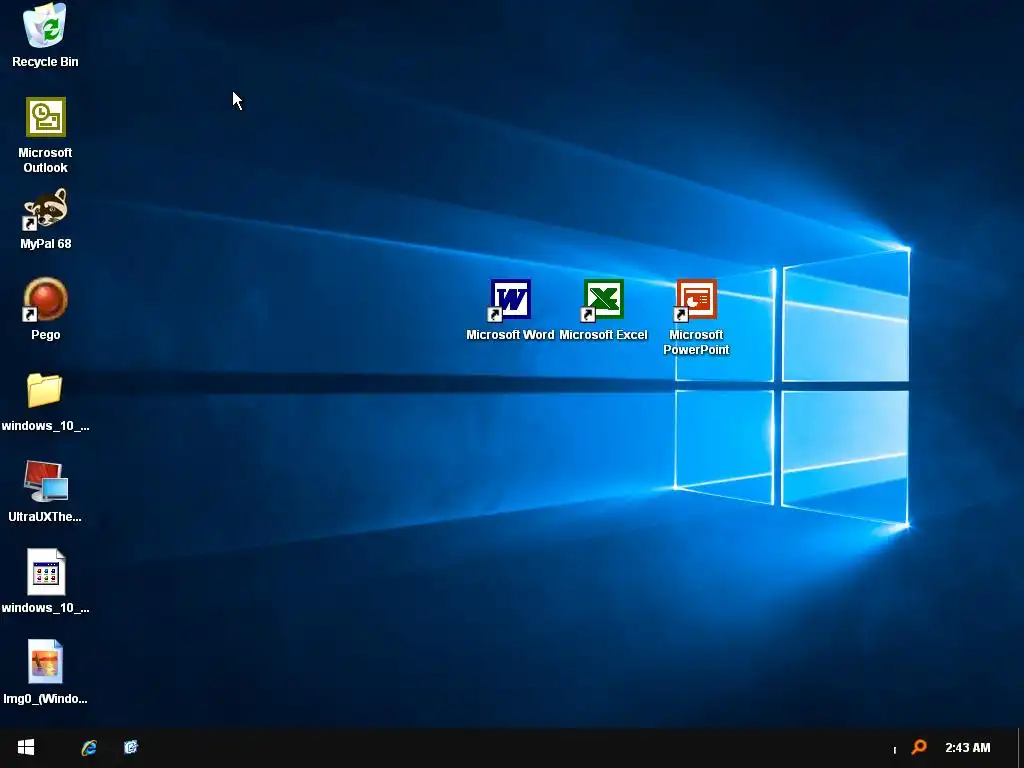Screen dimensions: 1024x768
Task: Click the orange magnifier tray icon
Action: [919, 747]
